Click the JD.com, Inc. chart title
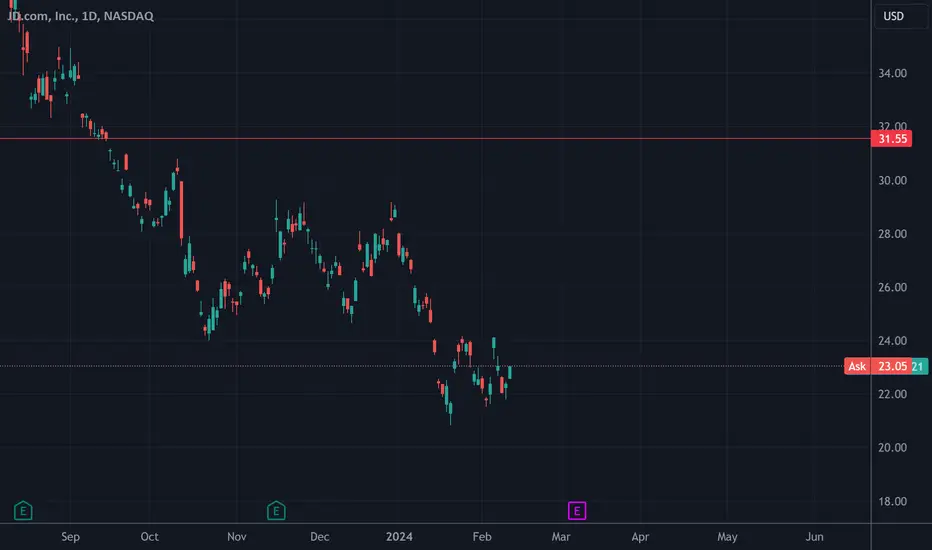The height and width of the screenshot is (550, 932). coord(80,16)
